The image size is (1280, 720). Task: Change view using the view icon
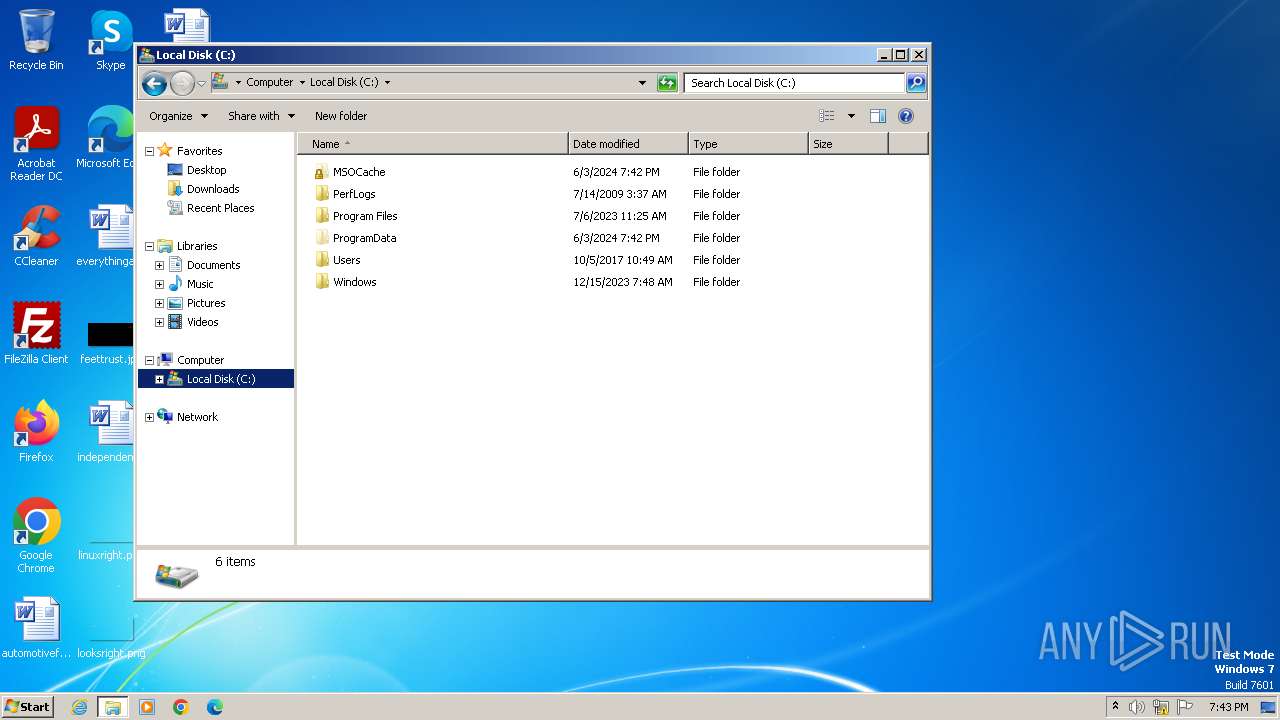pyautogui.click(x=826, y=116)
